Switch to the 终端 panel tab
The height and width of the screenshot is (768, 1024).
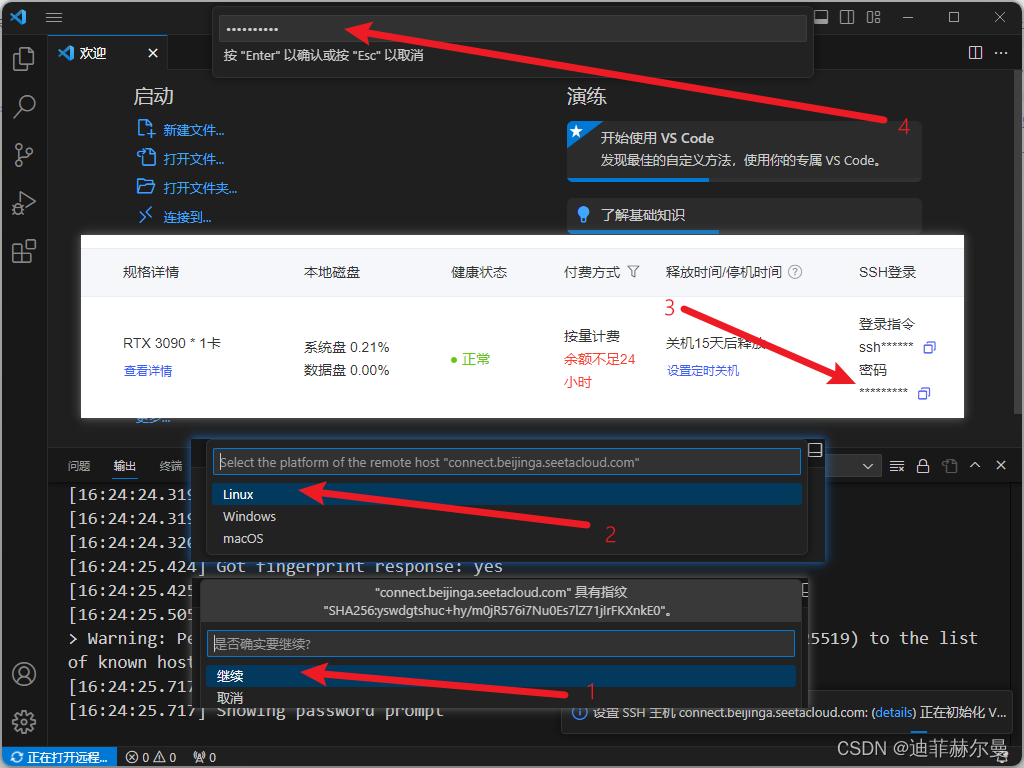(170, 466)
